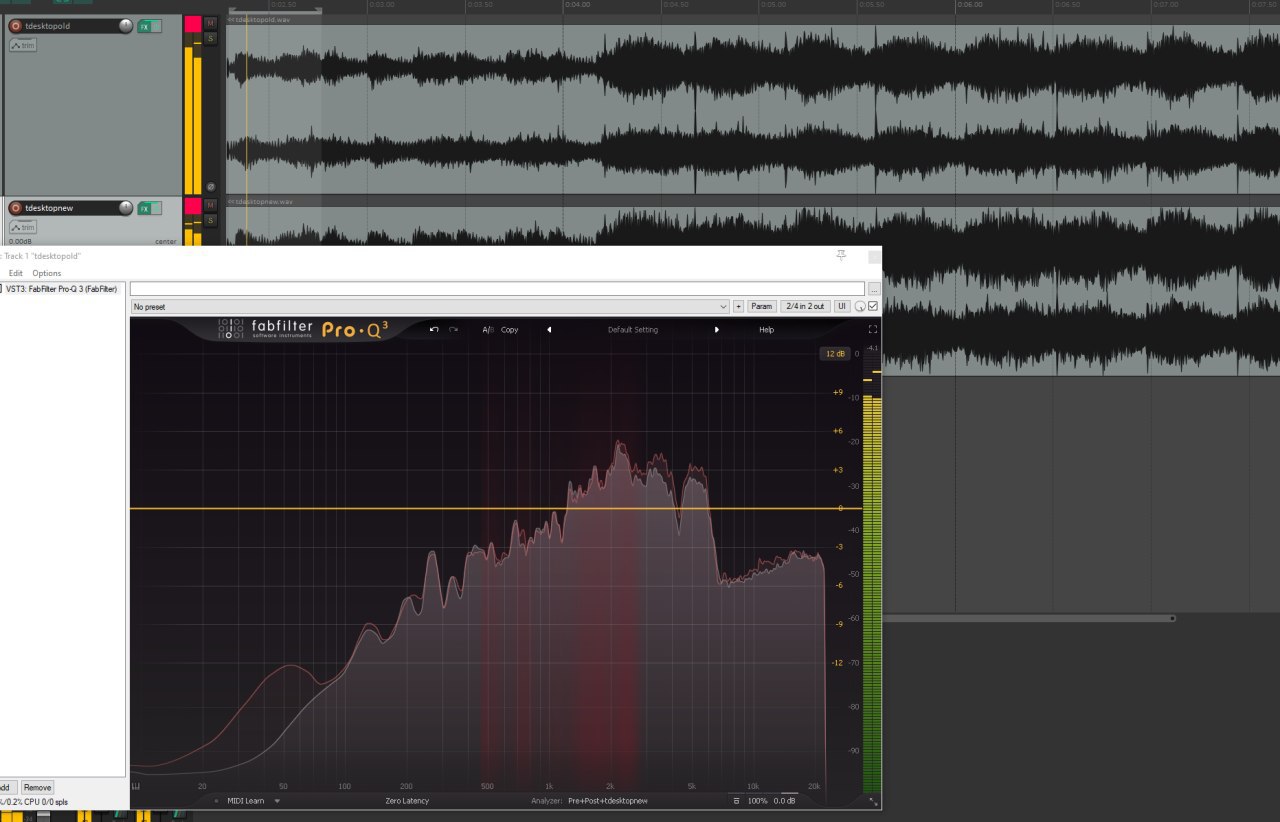The image size is (1280, 822).
Task: Copy A state to B
Action: click(x=509, y=329)
